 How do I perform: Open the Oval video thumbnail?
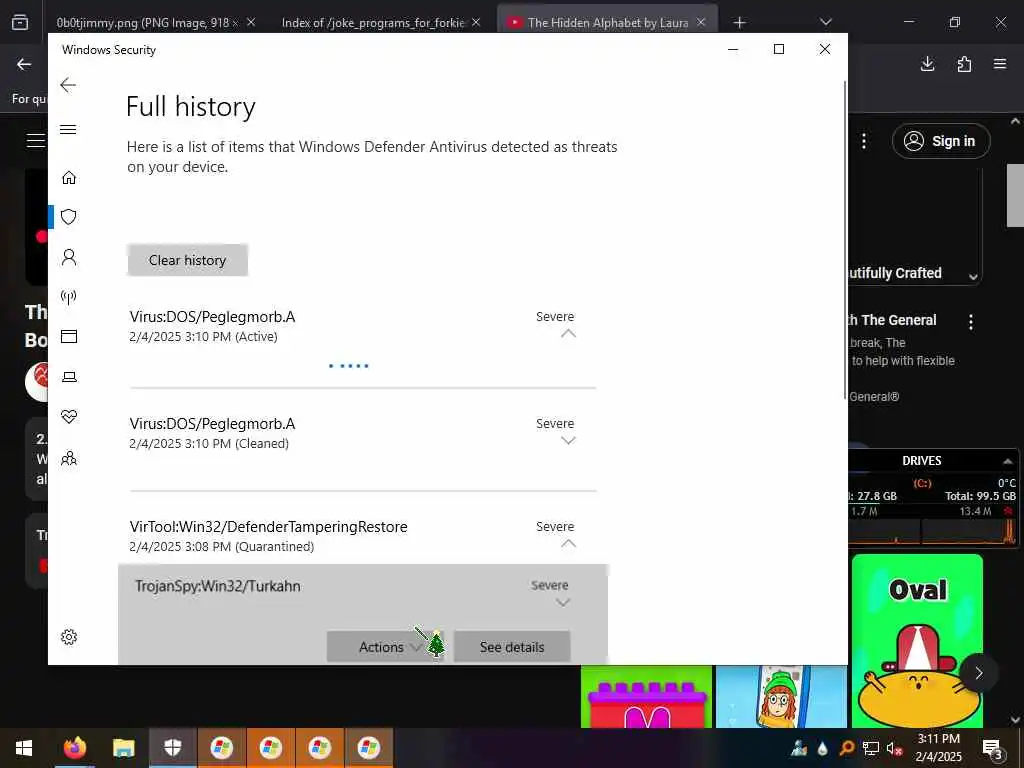[917, 640]
